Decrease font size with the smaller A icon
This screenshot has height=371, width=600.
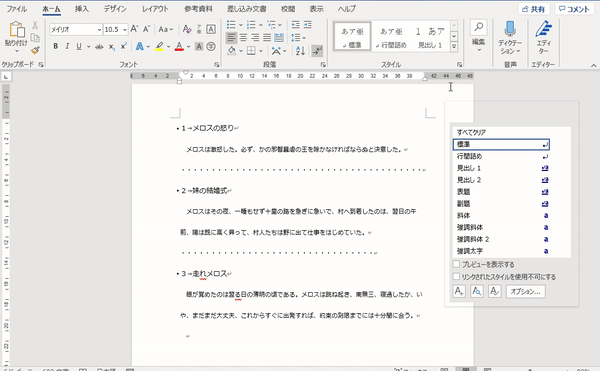tap(147, 29)
